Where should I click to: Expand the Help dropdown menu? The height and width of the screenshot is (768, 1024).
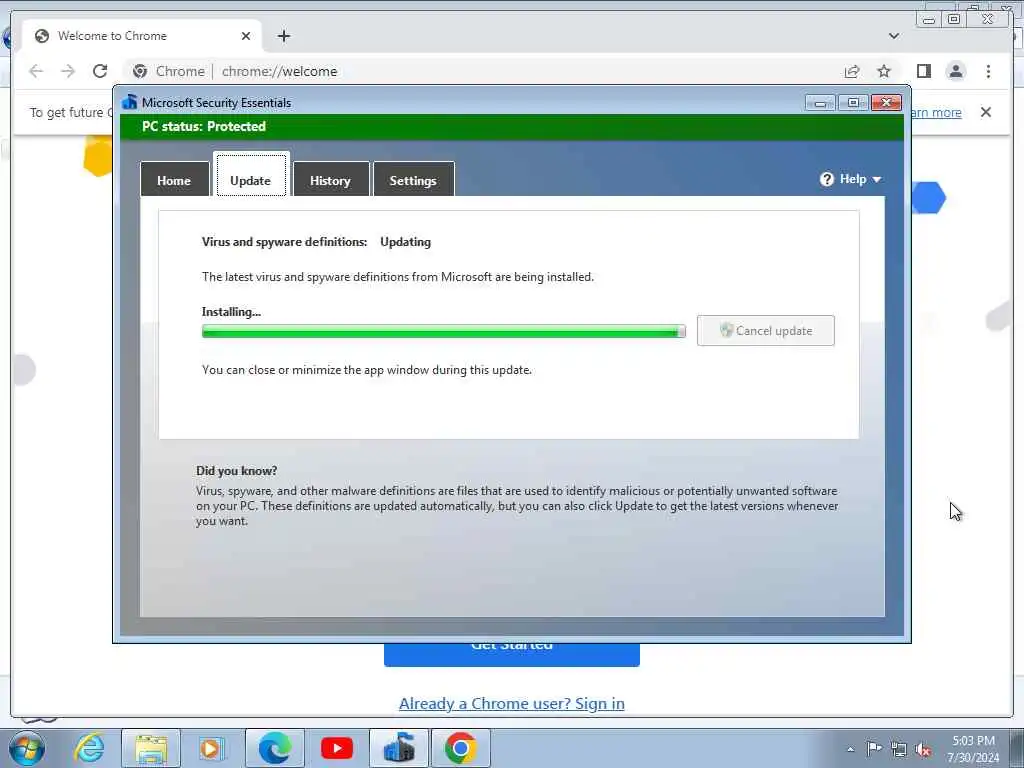coord(851,179)
